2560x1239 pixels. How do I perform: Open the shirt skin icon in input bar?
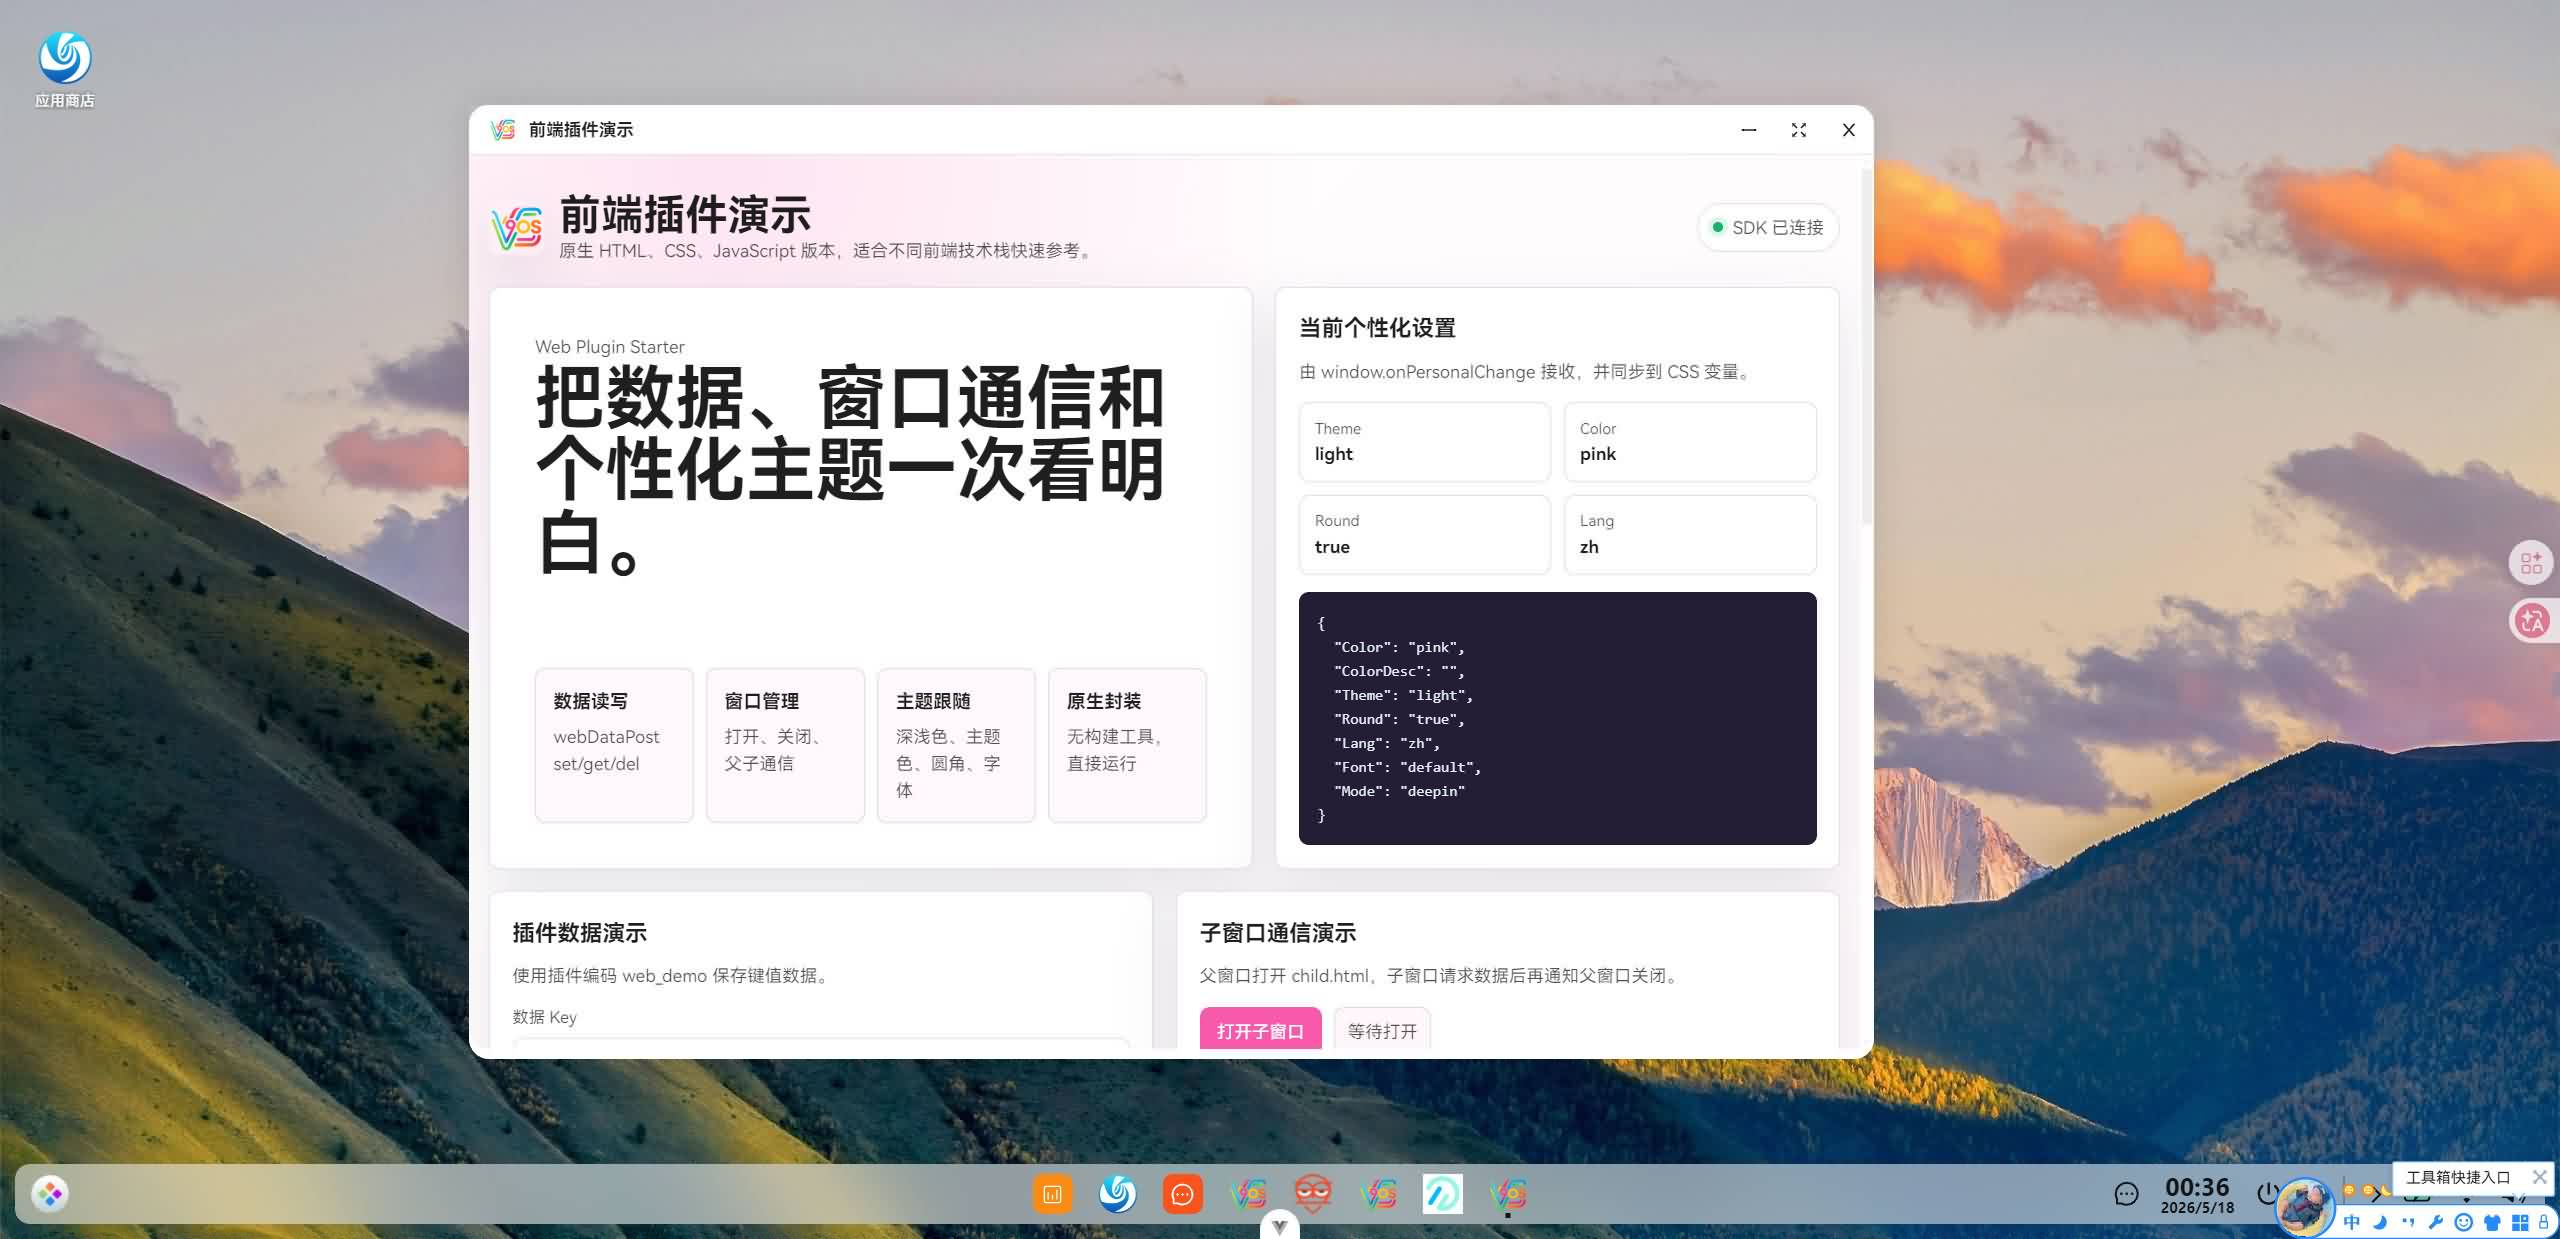coord(2492,1222)
